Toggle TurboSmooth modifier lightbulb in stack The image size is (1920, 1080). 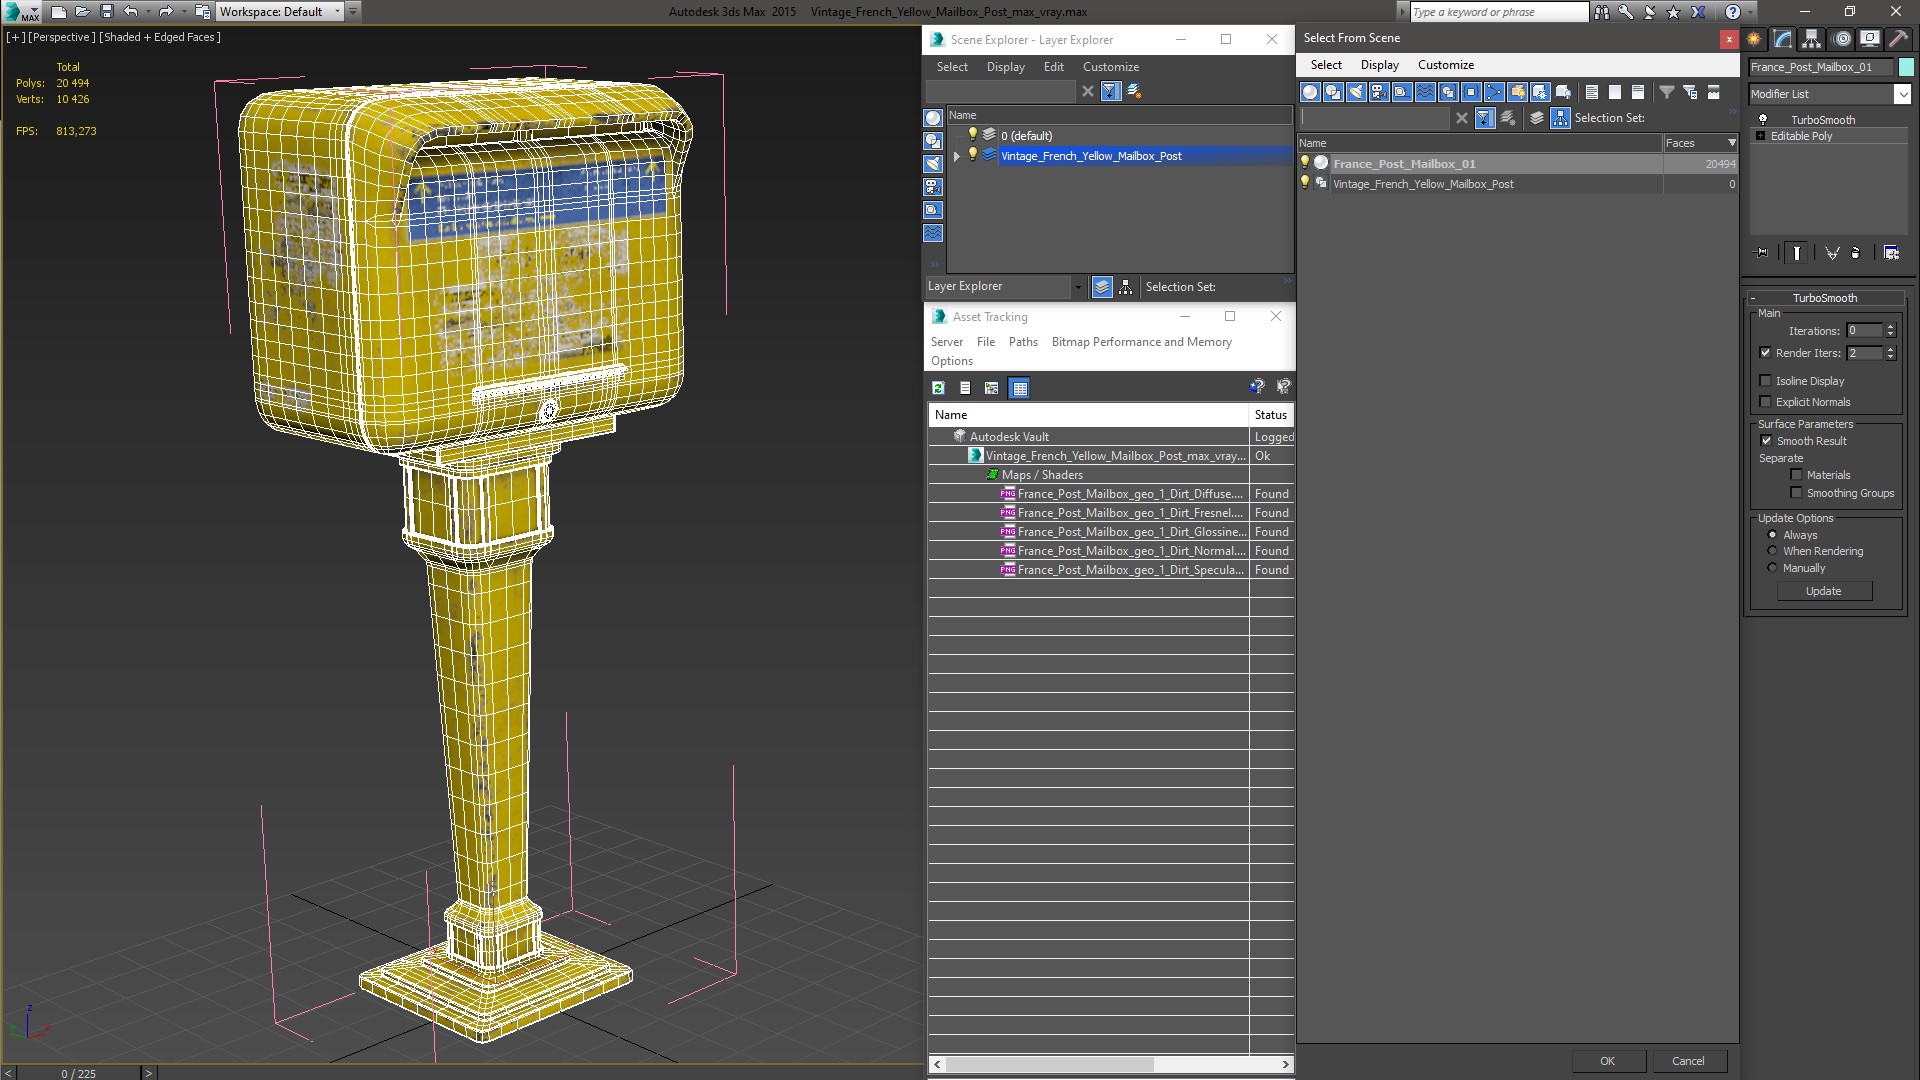pyautogui.click(x=1763, y=120)
